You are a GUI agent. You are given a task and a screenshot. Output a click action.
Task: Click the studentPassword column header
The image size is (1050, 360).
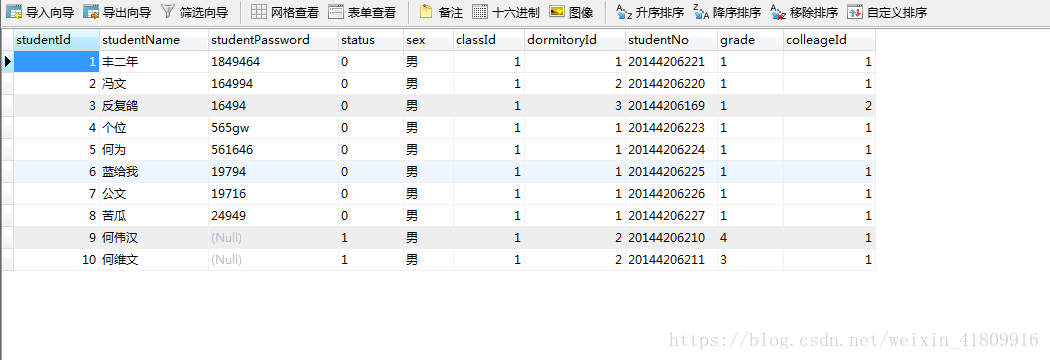pyautogui.click(x=273, y=40)
